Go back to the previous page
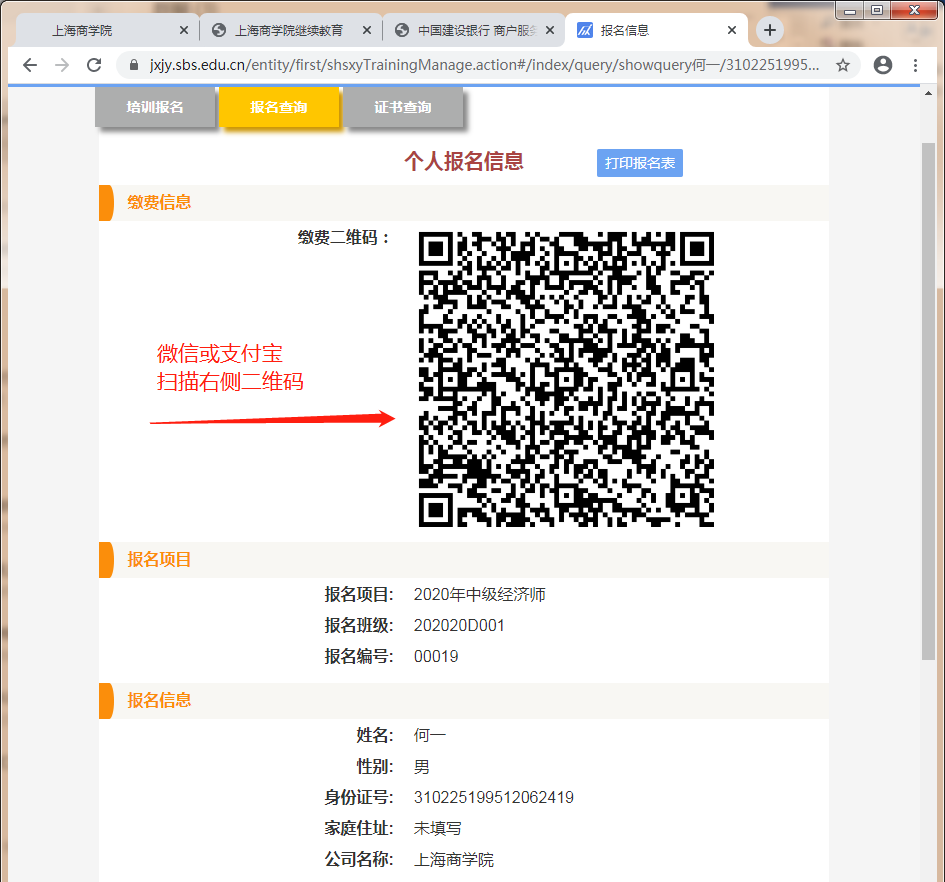 [30, 65]
